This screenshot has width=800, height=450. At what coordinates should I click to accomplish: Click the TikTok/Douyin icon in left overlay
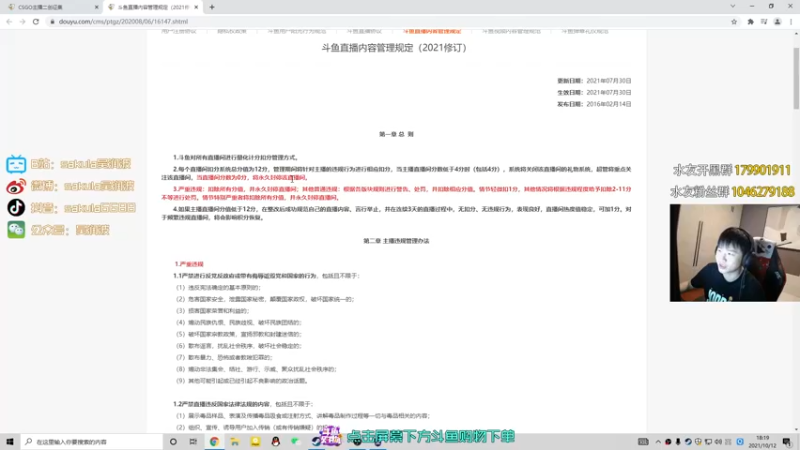[x=16, y=208]
